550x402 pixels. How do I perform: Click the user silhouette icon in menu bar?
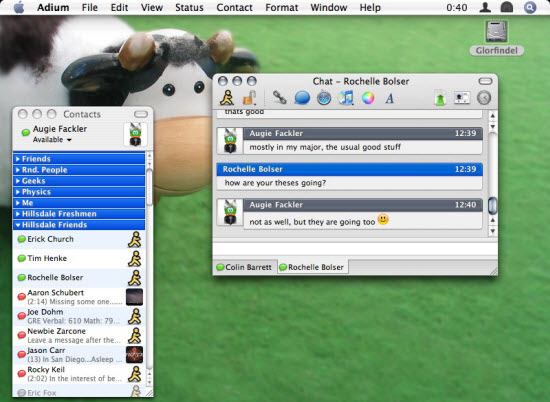[485, 7]
